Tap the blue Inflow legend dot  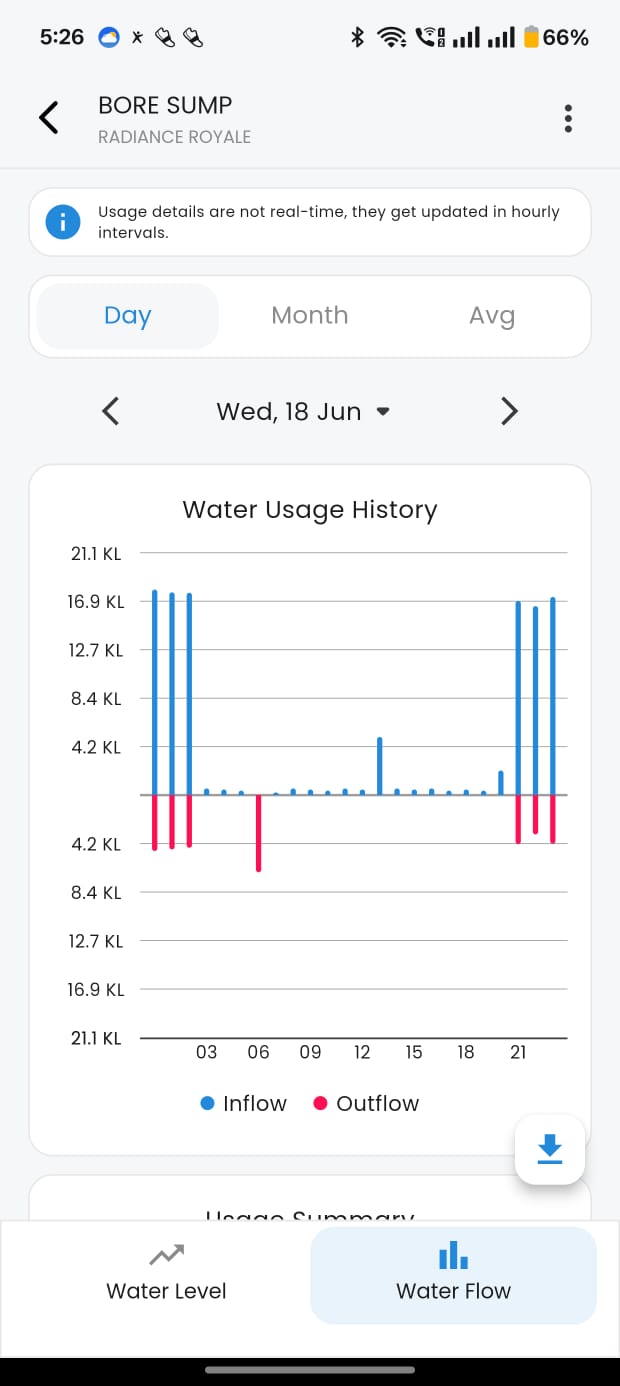[x=208, y=1103]
